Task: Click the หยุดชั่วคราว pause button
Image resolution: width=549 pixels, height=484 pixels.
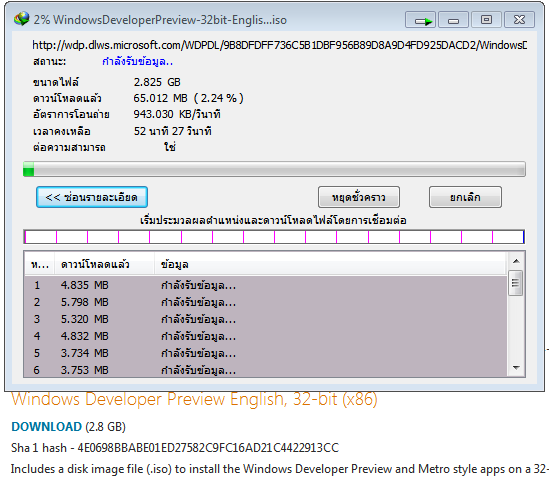Action: pyautogui.click(x=359, y=197)
